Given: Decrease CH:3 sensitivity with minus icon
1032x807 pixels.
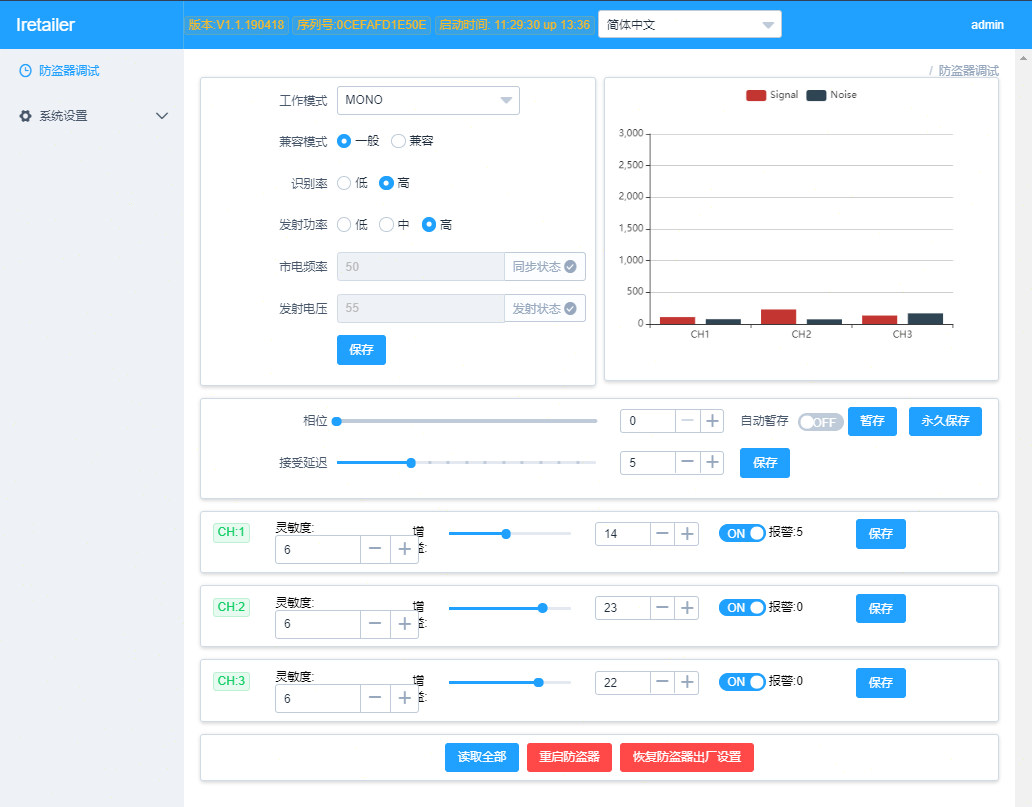Looking at the screenshot, I should click(375, 698).
